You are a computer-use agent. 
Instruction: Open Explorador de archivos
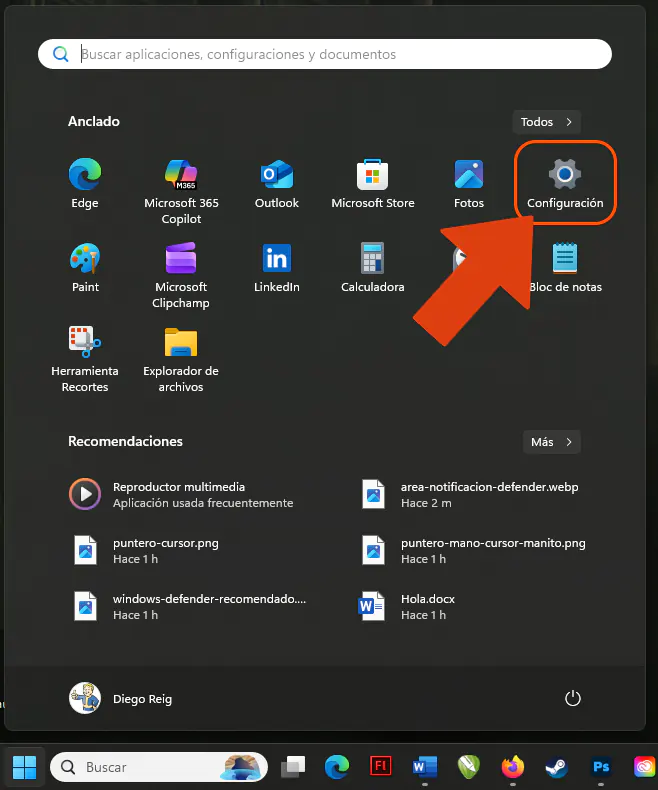point(181,359)
